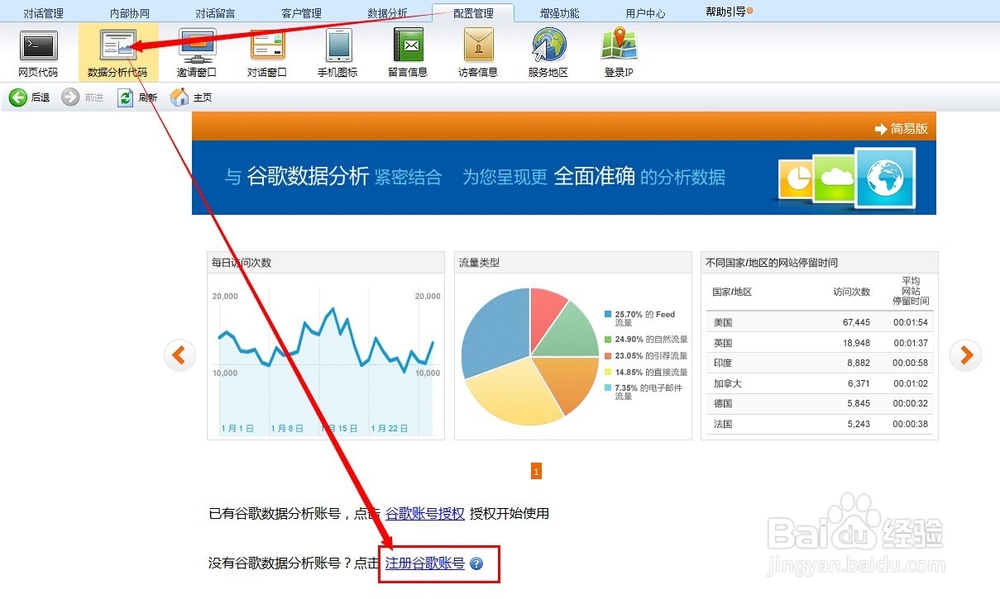Open the 网页代码 icon
Viewport: 1000px width, 599px height.
[38, 53]
